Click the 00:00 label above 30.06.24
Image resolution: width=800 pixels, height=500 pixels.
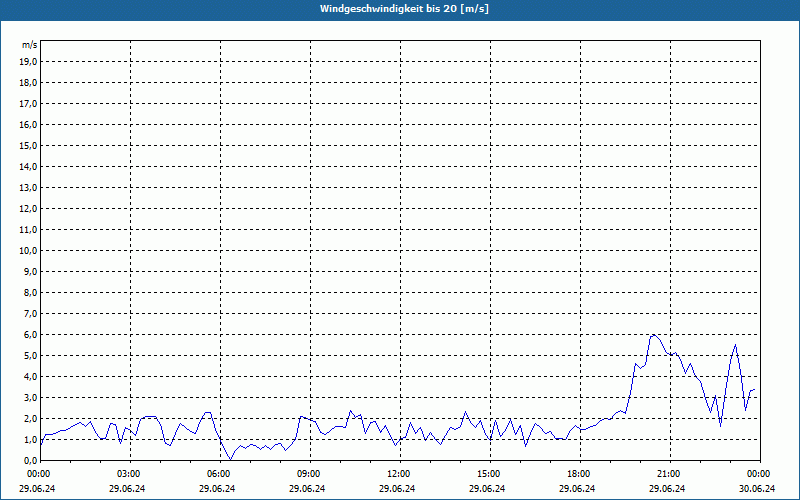click(x=758, y=474)
